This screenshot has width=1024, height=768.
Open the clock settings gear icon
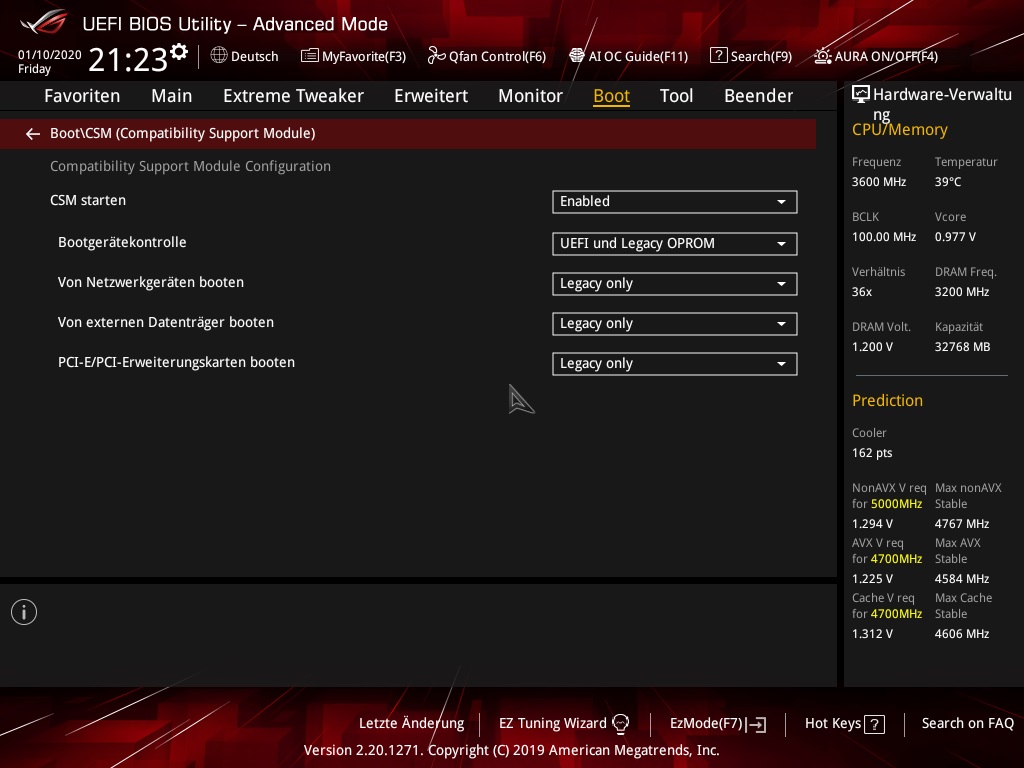click(x=179, y=51)
